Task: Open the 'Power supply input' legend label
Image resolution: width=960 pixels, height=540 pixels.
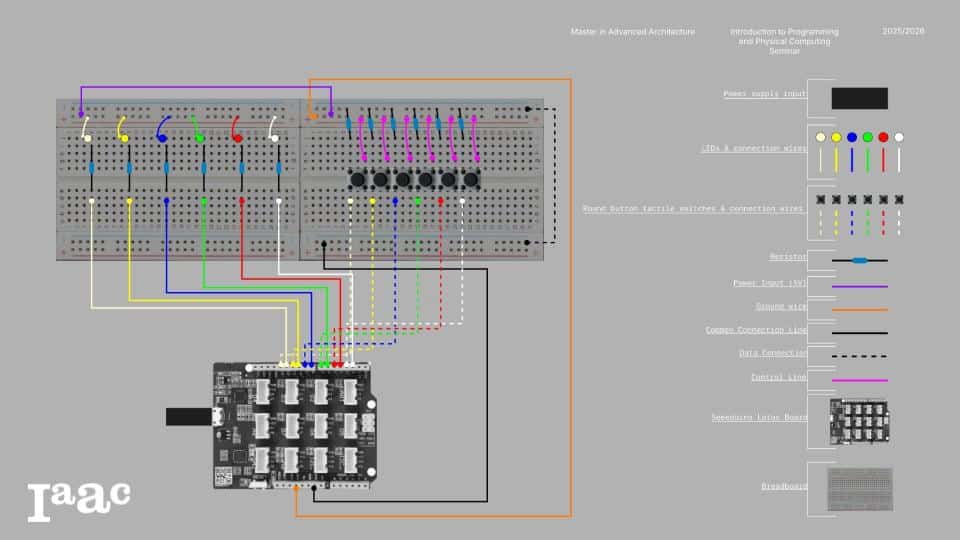Action: (765, 94)
